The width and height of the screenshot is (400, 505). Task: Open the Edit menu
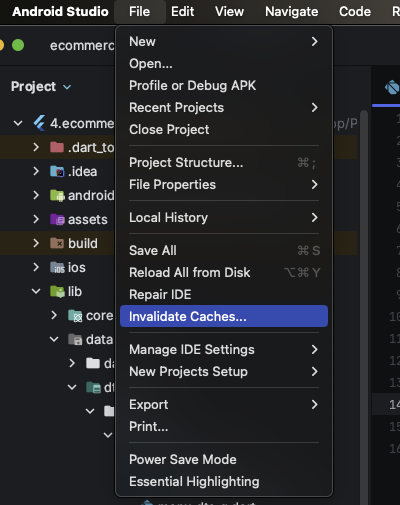(182, 12)
